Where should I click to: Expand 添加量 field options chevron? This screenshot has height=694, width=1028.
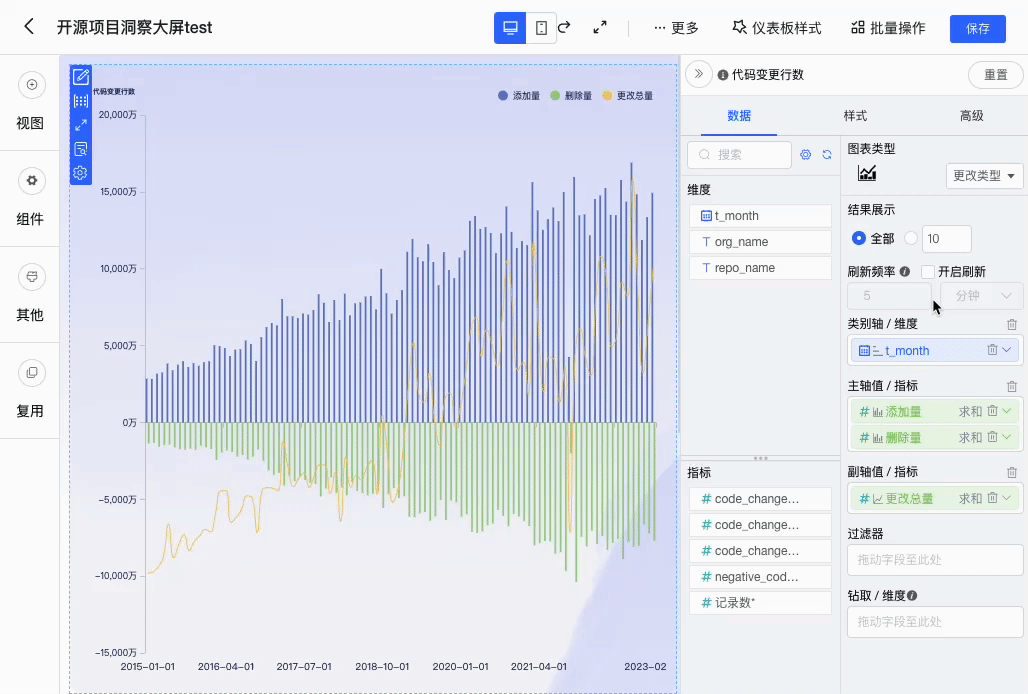[1007, 411]
